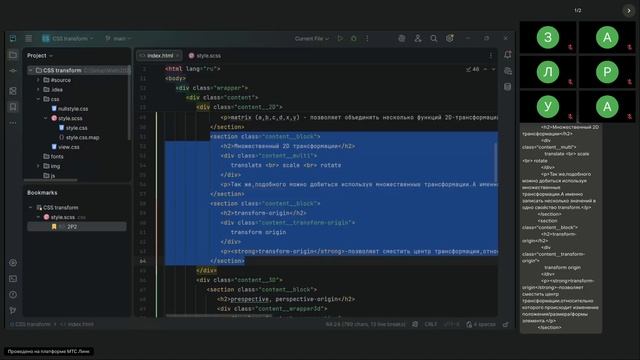Go to next meeting participants page
The height and width of the screenshot is (360, 640).
(629, 11)
